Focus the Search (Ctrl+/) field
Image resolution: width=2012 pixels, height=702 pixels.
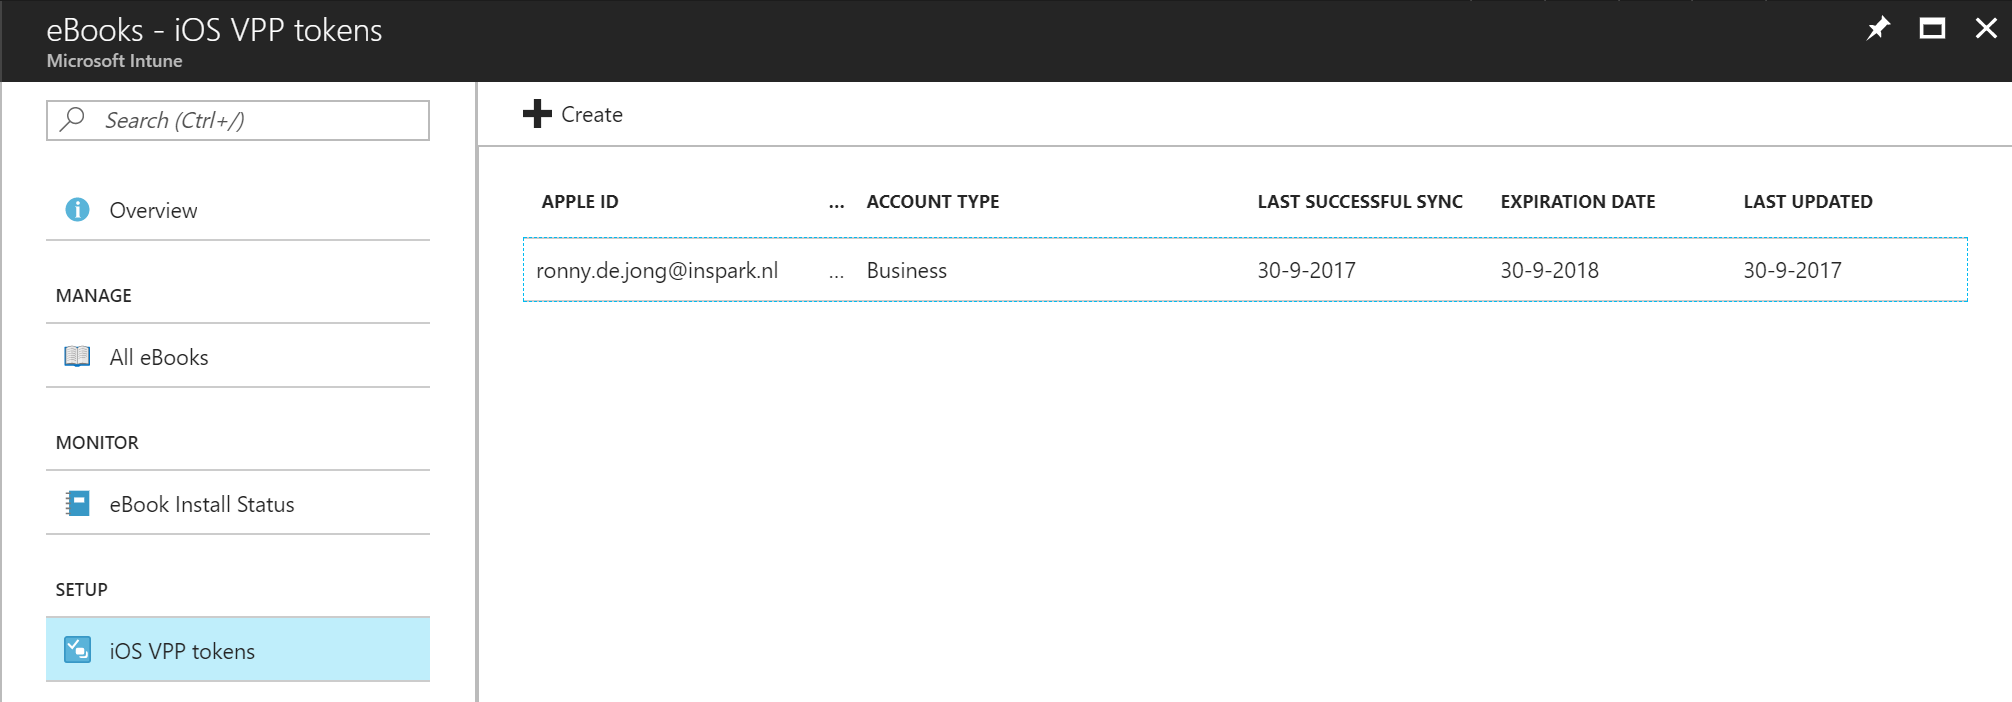point(260,121)
